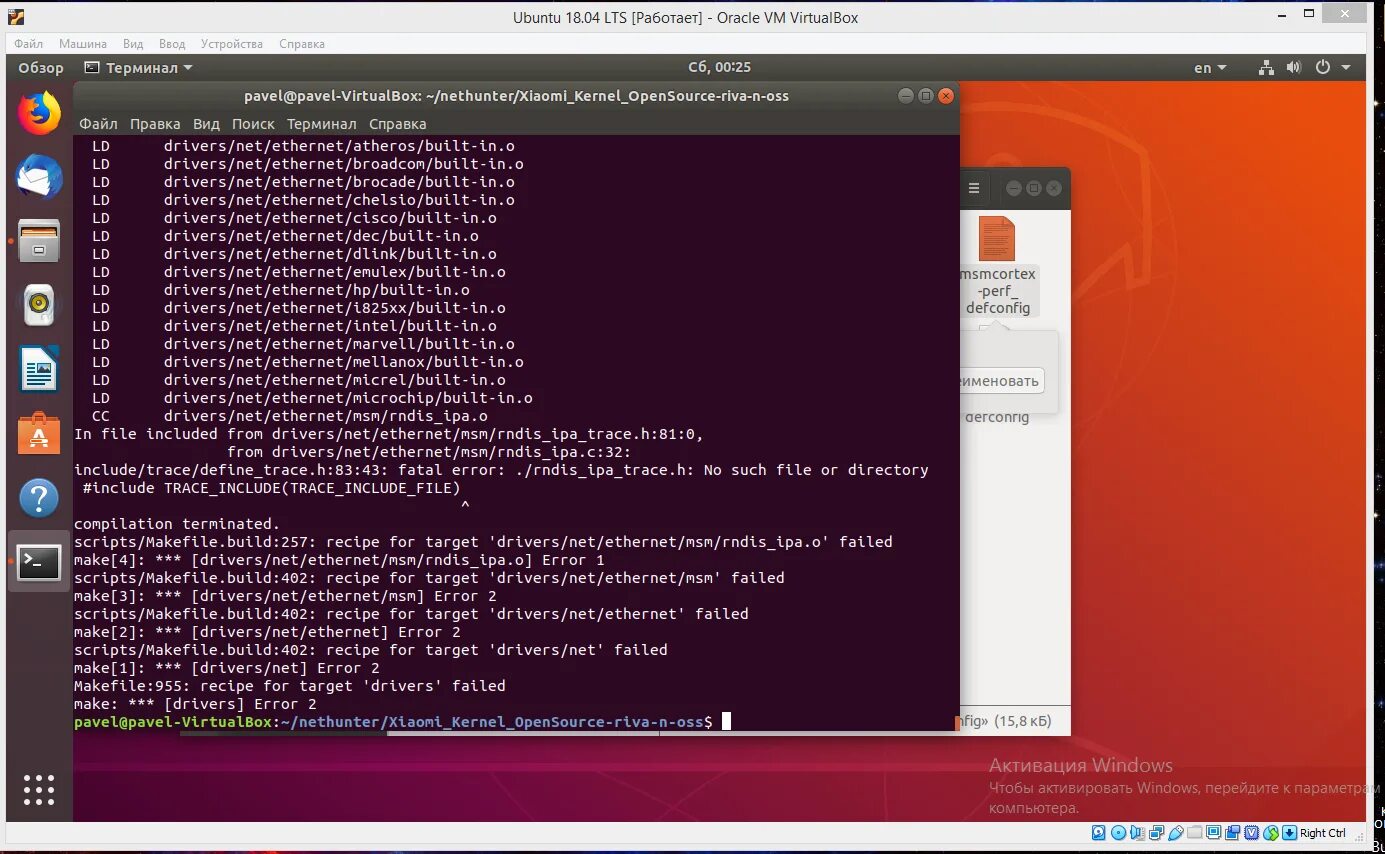Click '#include TRACE_INCLUDE(TRACE_INCLUDE_FILE)' line
Viewport: 1385px width, 854px height.
tap(271, 488)
